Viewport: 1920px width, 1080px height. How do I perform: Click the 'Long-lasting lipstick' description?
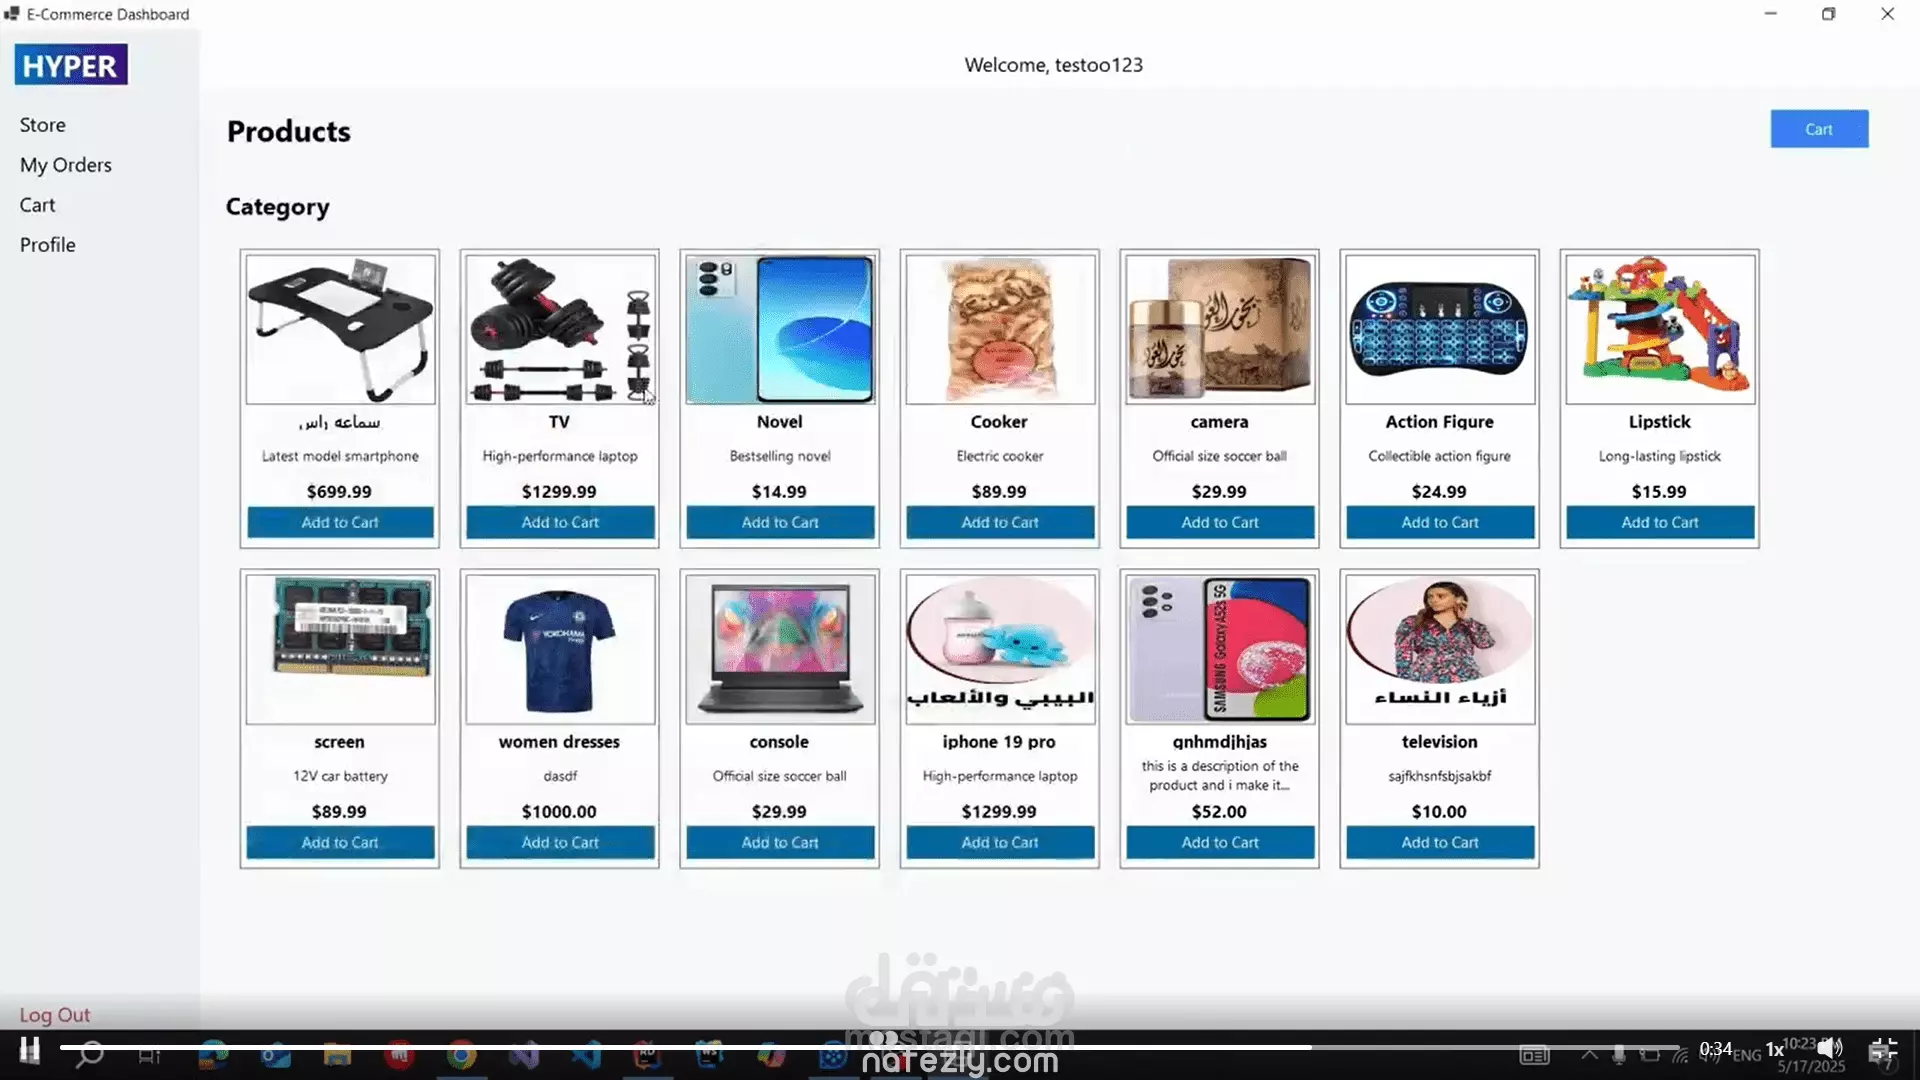(1660, 456)
